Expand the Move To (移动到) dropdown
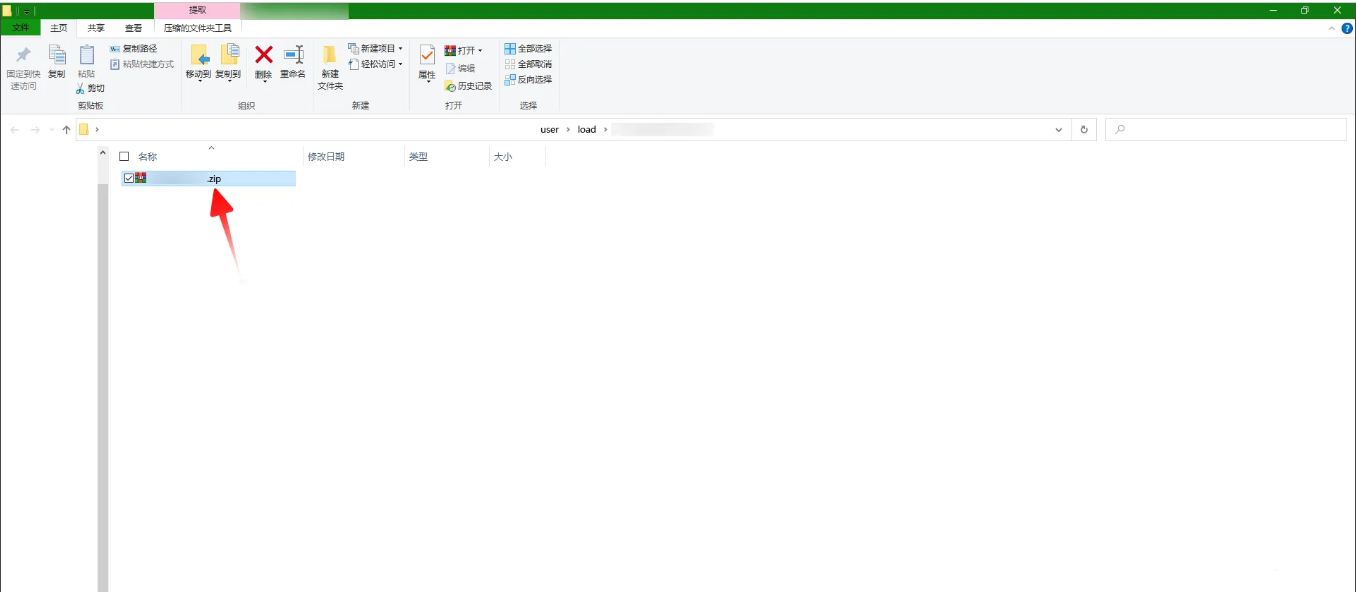The height and width of the screenshot is (592, 1356). 199,78
